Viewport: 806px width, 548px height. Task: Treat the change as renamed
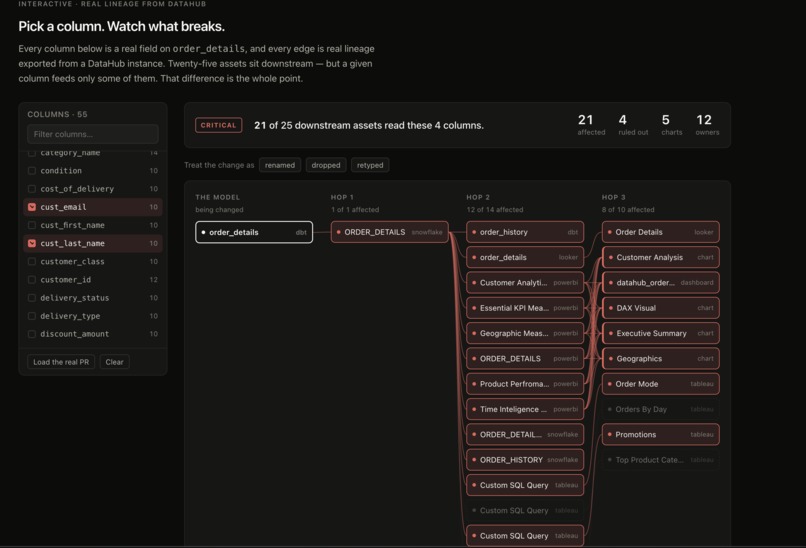point(280,165)
